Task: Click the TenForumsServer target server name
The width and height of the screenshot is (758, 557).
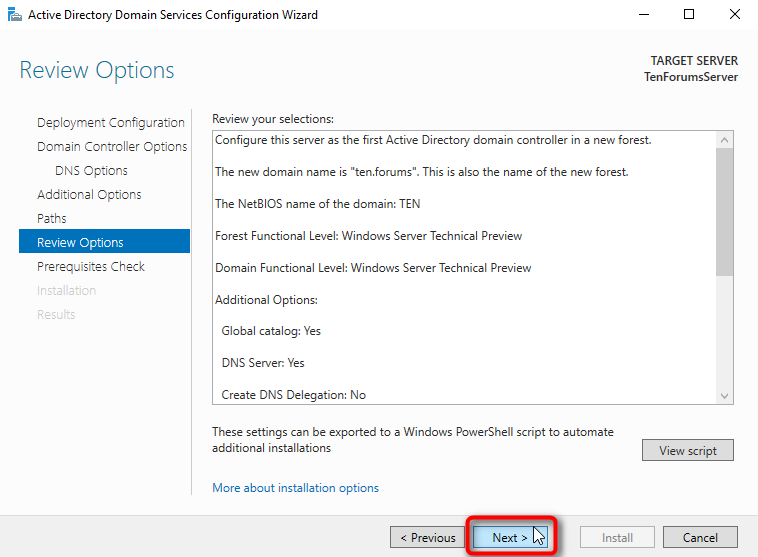Action: pos(691,77)
